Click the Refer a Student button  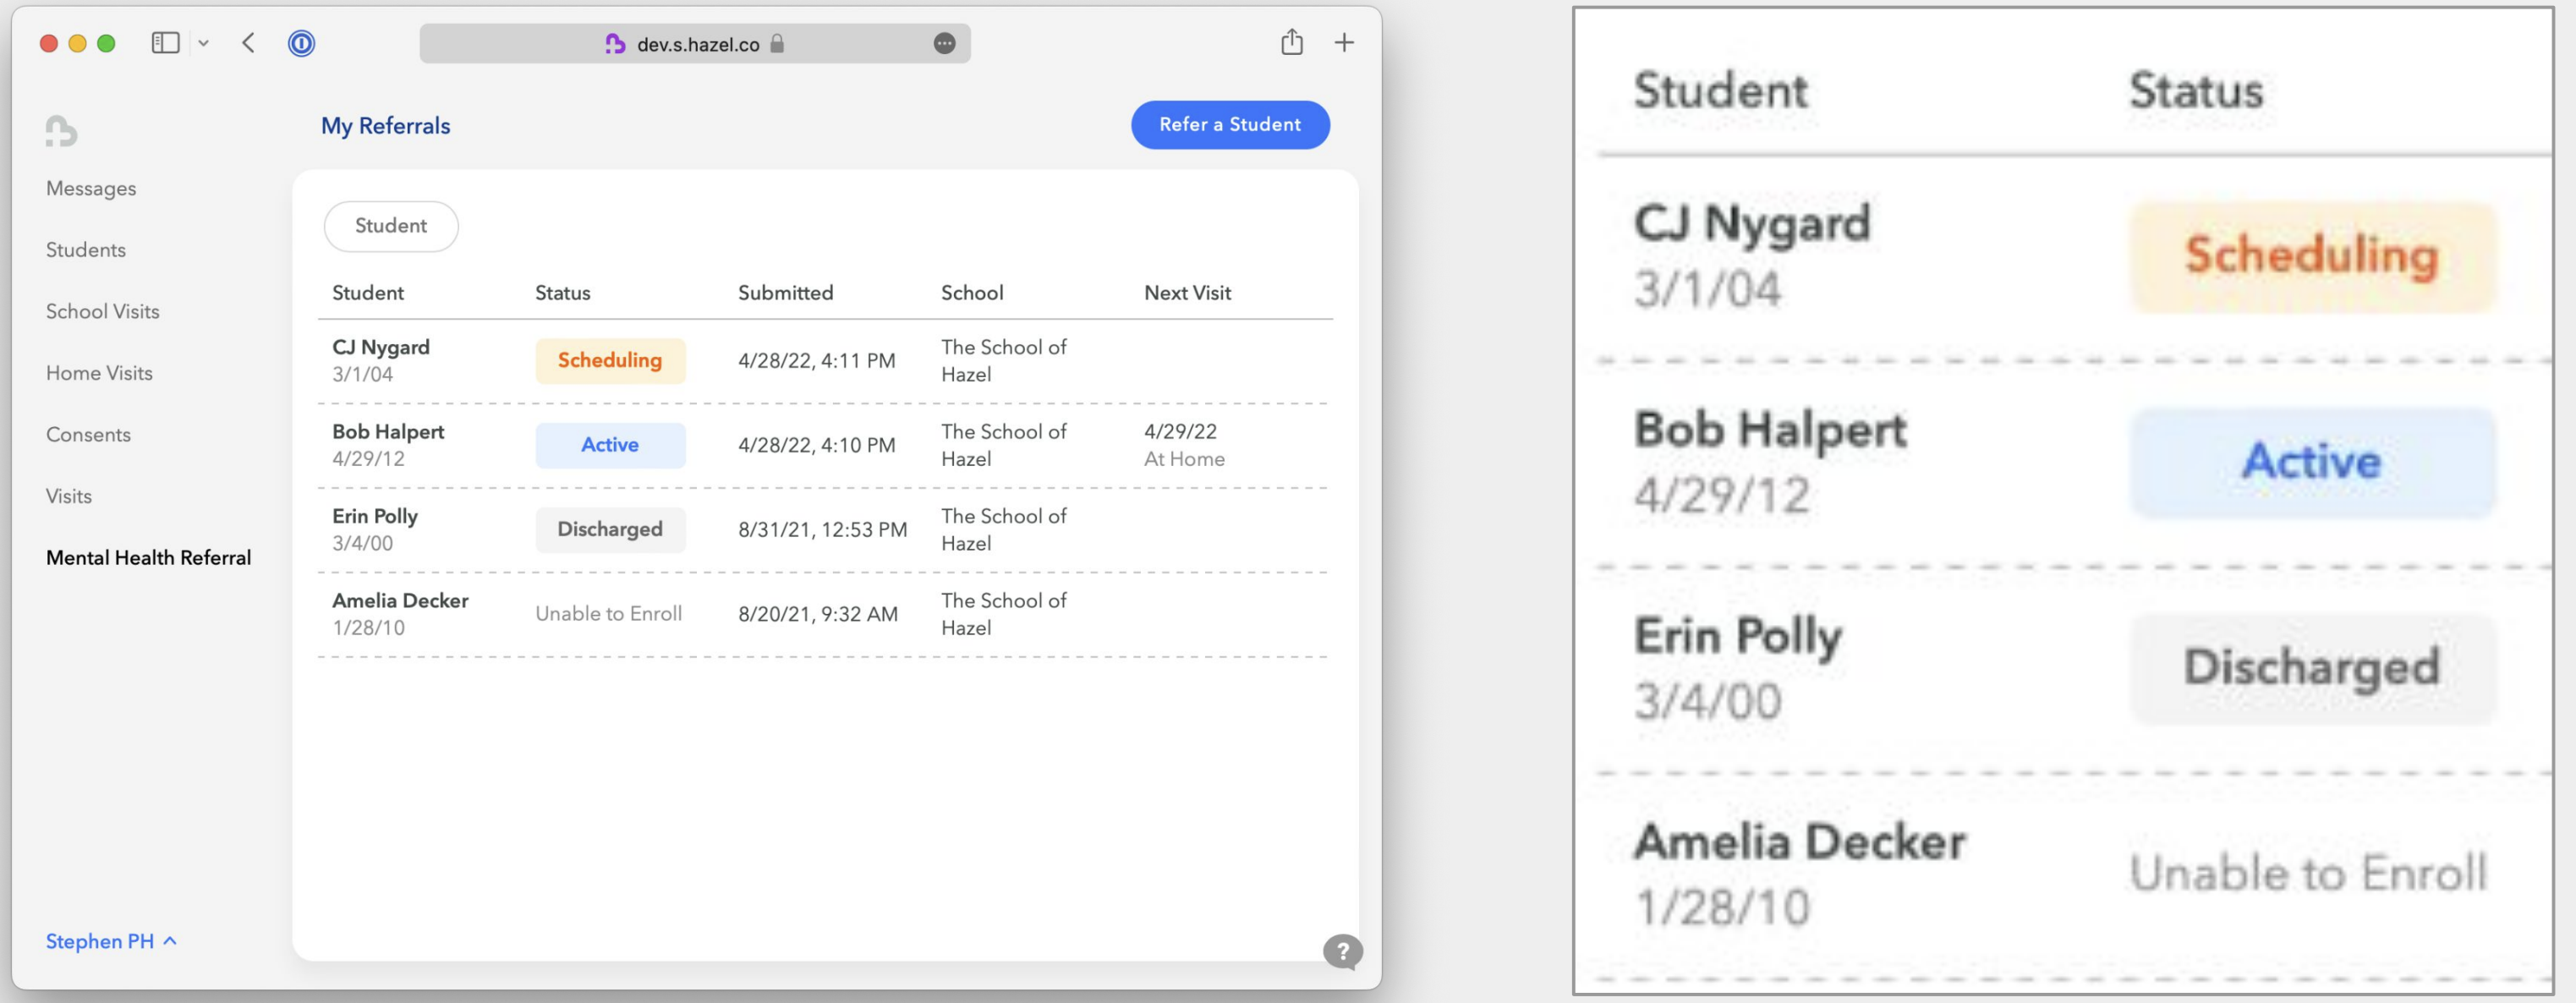(1230, 124)
